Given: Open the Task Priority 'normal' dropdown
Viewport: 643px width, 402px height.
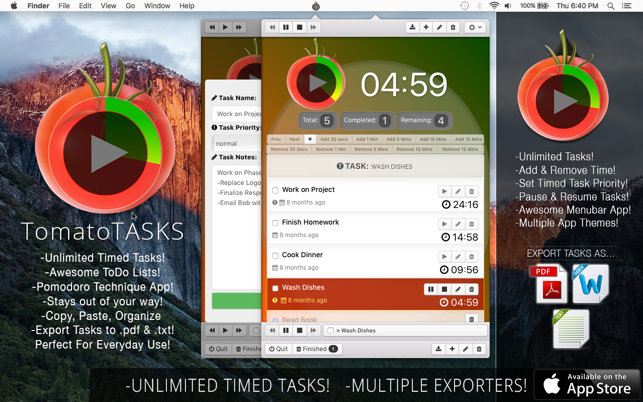Looking at the screenshot, I should point(237,143).
